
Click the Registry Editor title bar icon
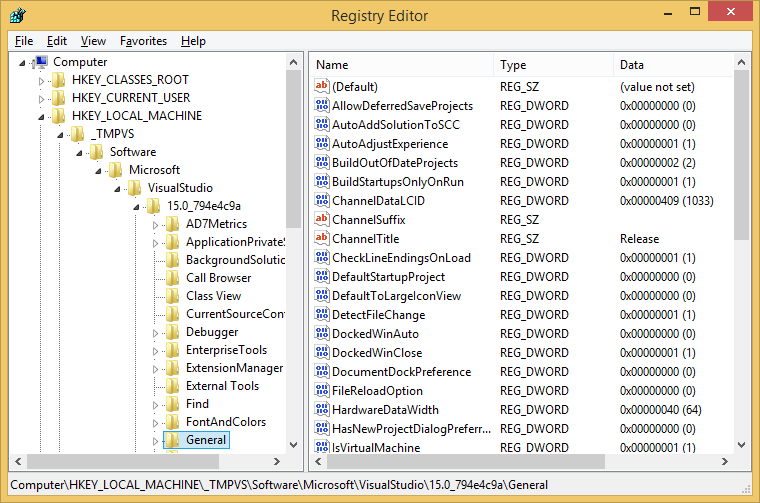18,15
